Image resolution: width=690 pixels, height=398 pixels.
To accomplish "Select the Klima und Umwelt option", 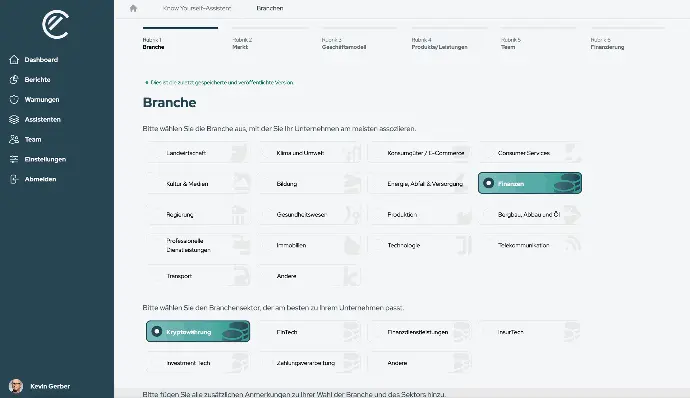I will point(309,153).
